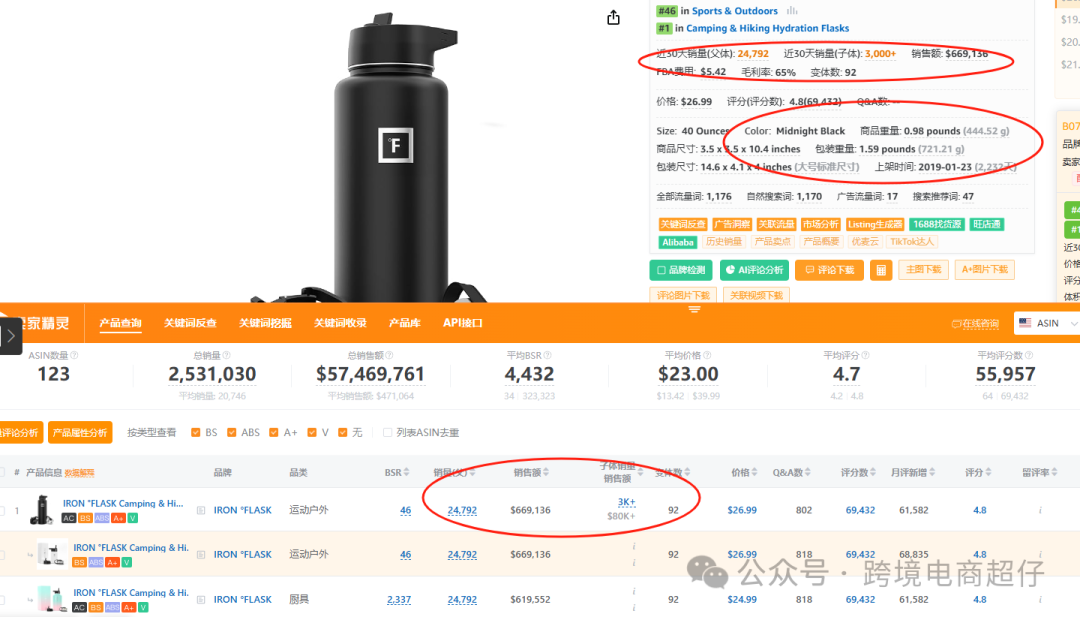1080x617 pixels.
Task: Open the help icon next to ASIN数量
Action: pyautogui.click(x=74, y=355)
